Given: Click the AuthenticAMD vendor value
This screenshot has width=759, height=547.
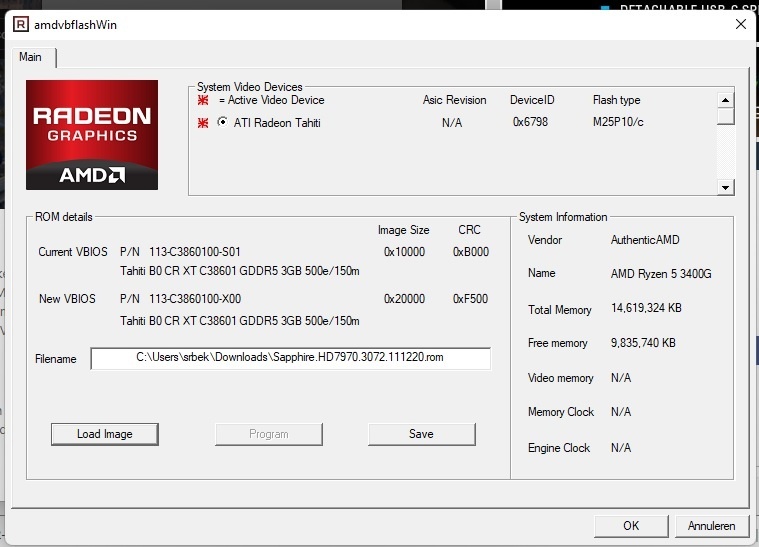Looking at the screenshot, I should [645, 240].
